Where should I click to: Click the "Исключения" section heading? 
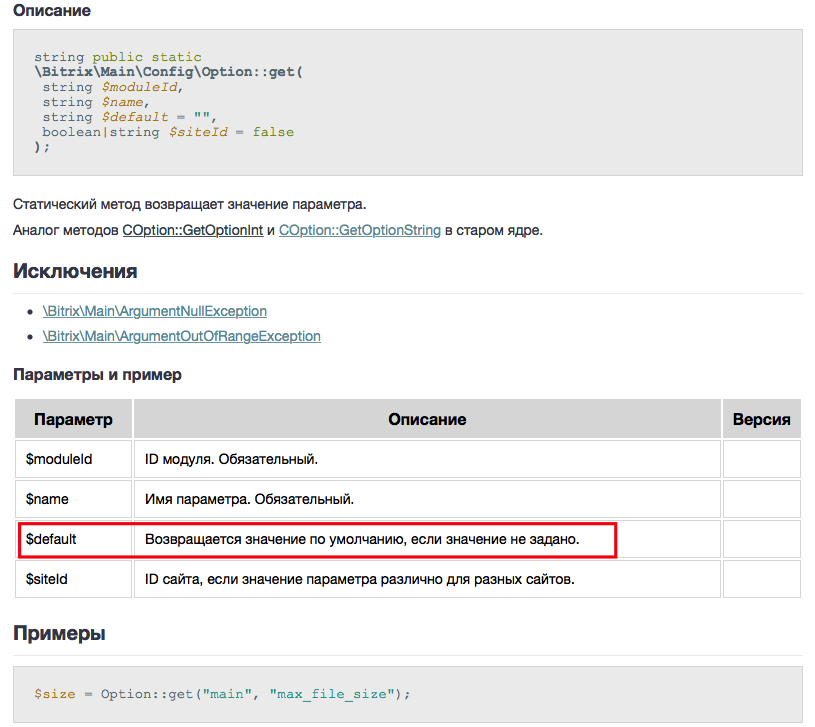click(x=75, y=271)
